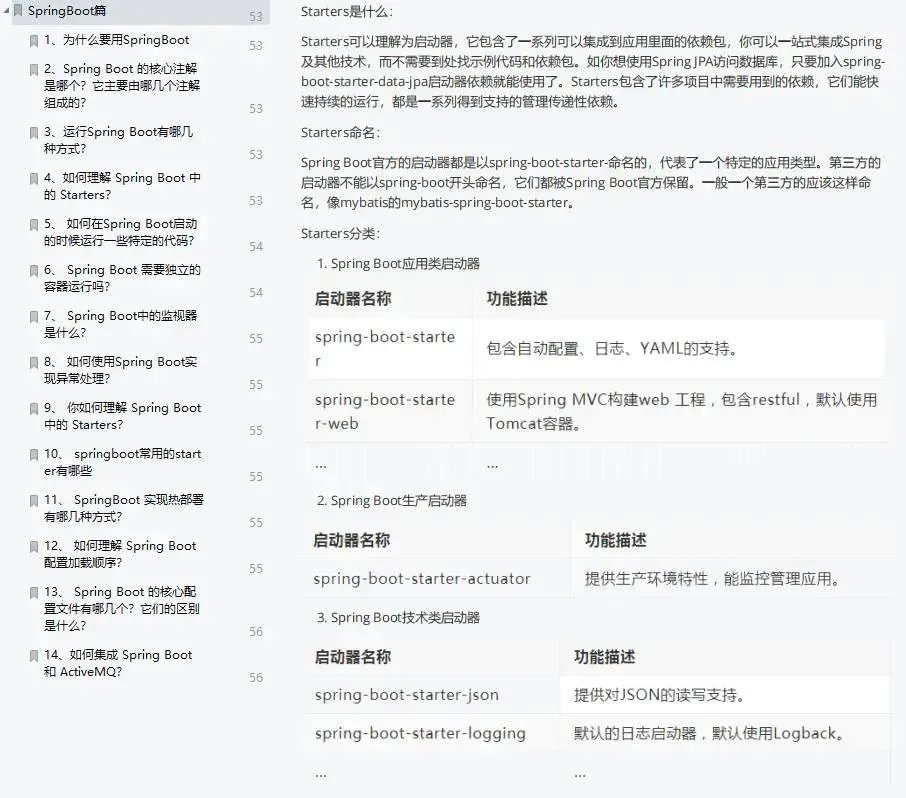Click the "9、你如何理解 Spring Boot 中的 Starters?" entry
The height and width of the screenshot is (798, 906).
[120, 416]
